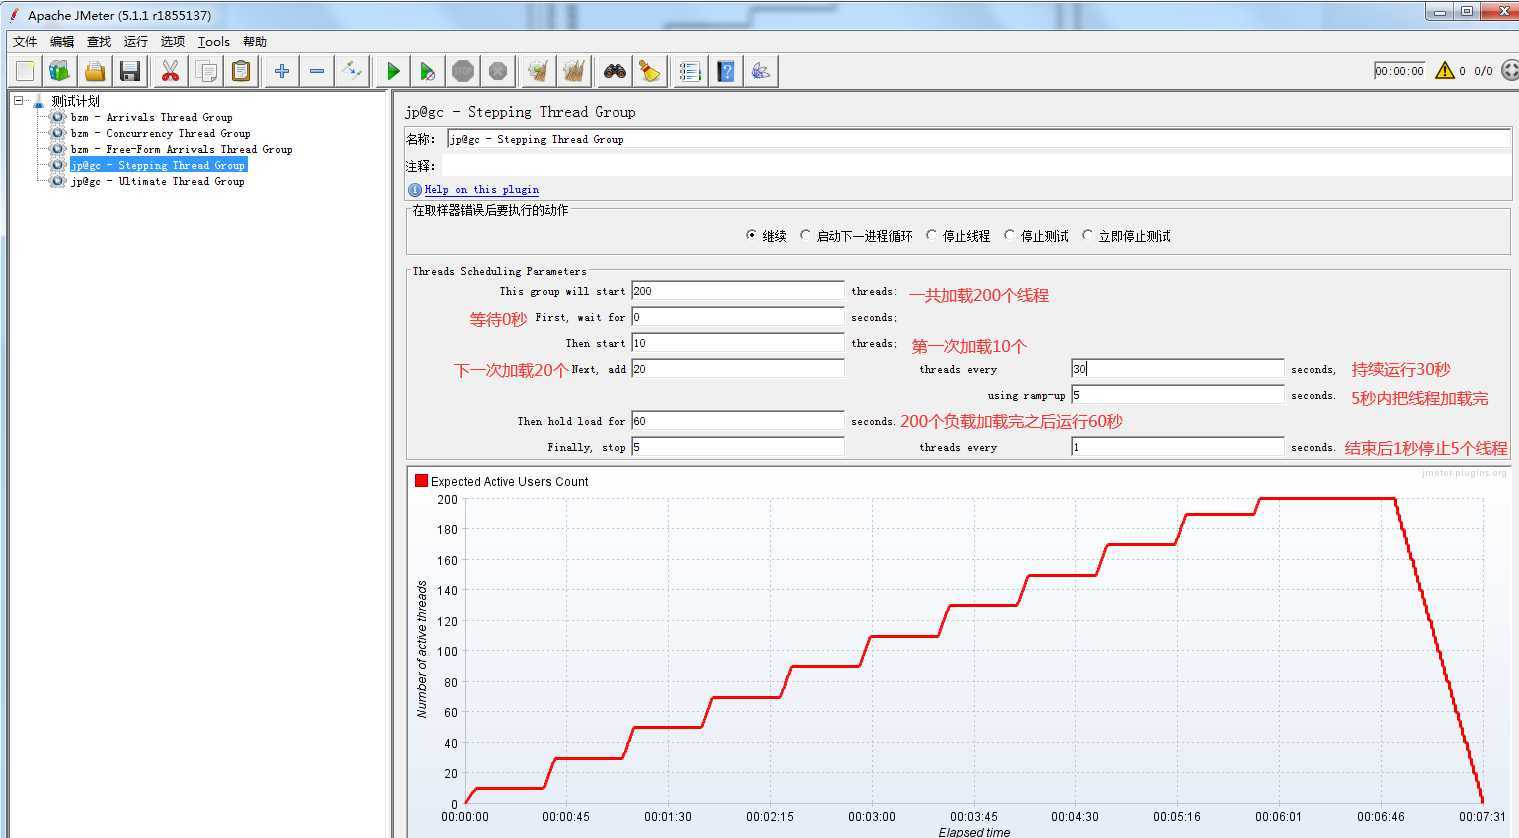Click the elapsed time 00:00:00 display
The image size is (1519, 838).
(1399, 71)
